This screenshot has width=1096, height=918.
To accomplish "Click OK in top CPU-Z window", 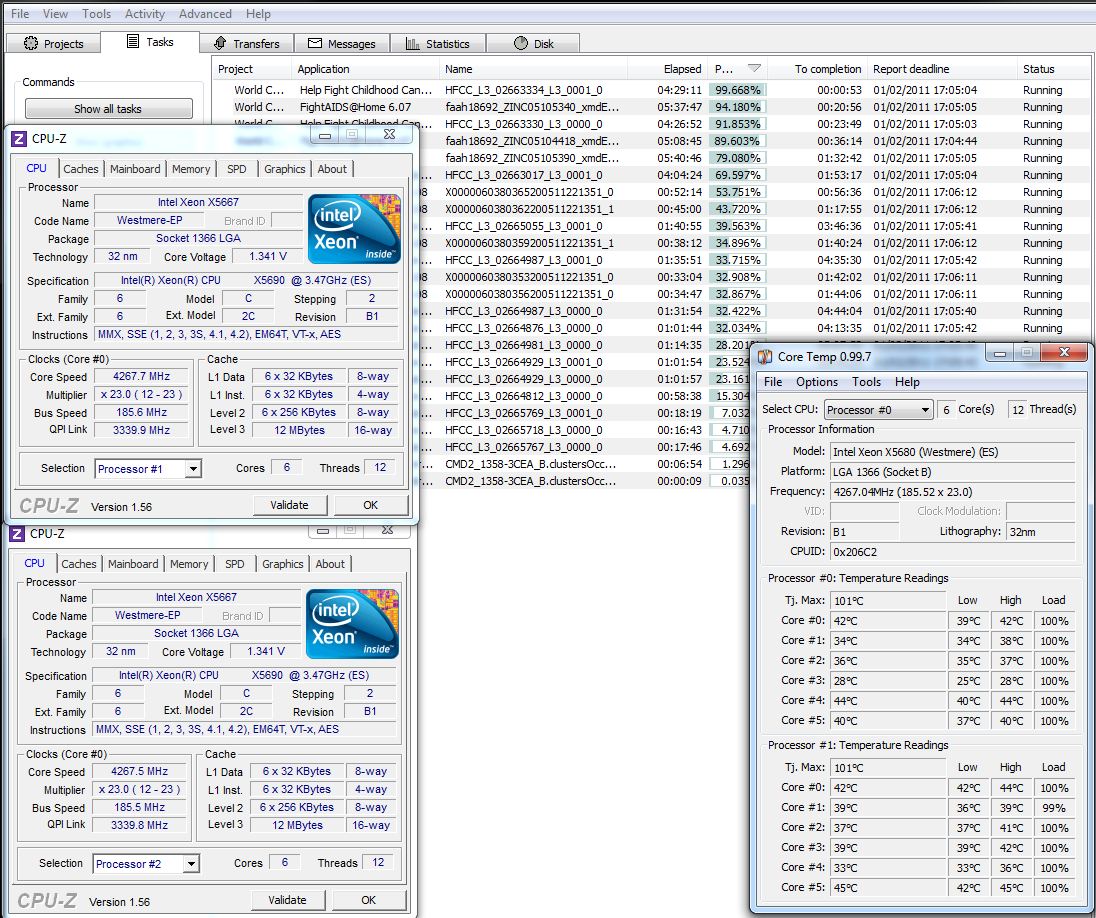I will click(370, 505).
